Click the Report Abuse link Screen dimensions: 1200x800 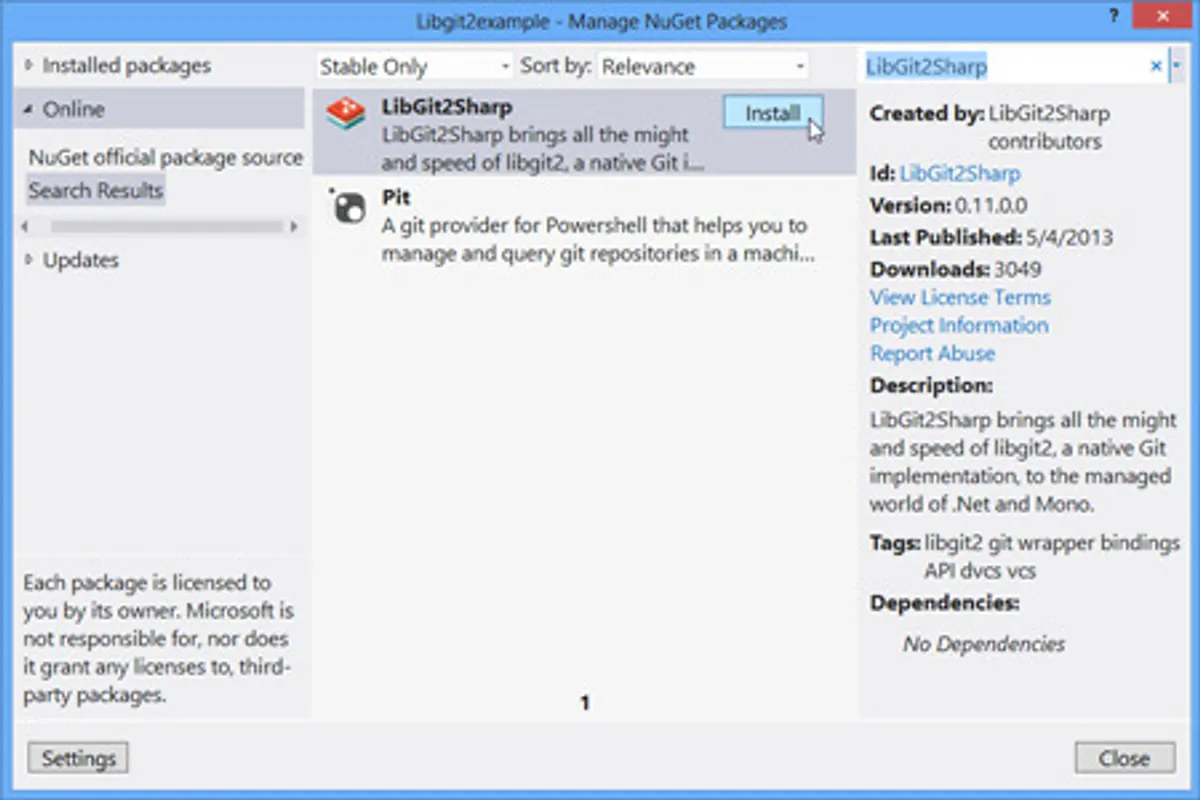click(x=932, y=353)
